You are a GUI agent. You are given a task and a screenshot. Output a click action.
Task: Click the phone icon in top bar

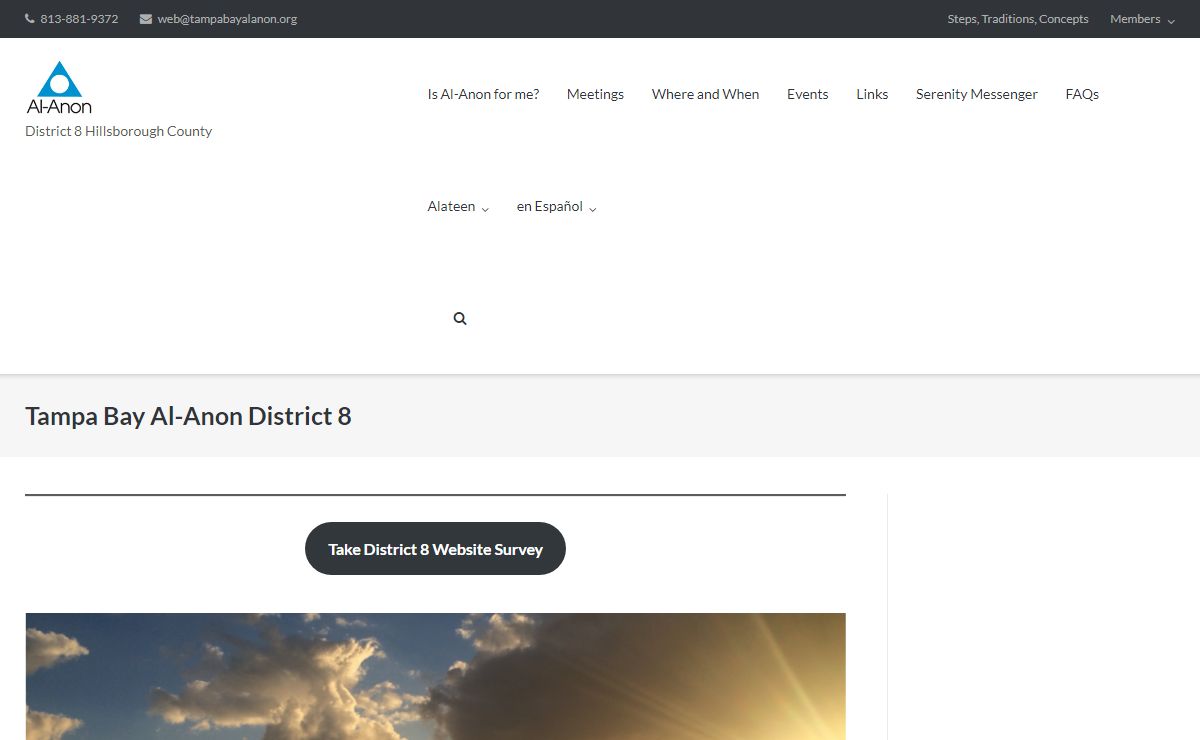pos(29,19)
